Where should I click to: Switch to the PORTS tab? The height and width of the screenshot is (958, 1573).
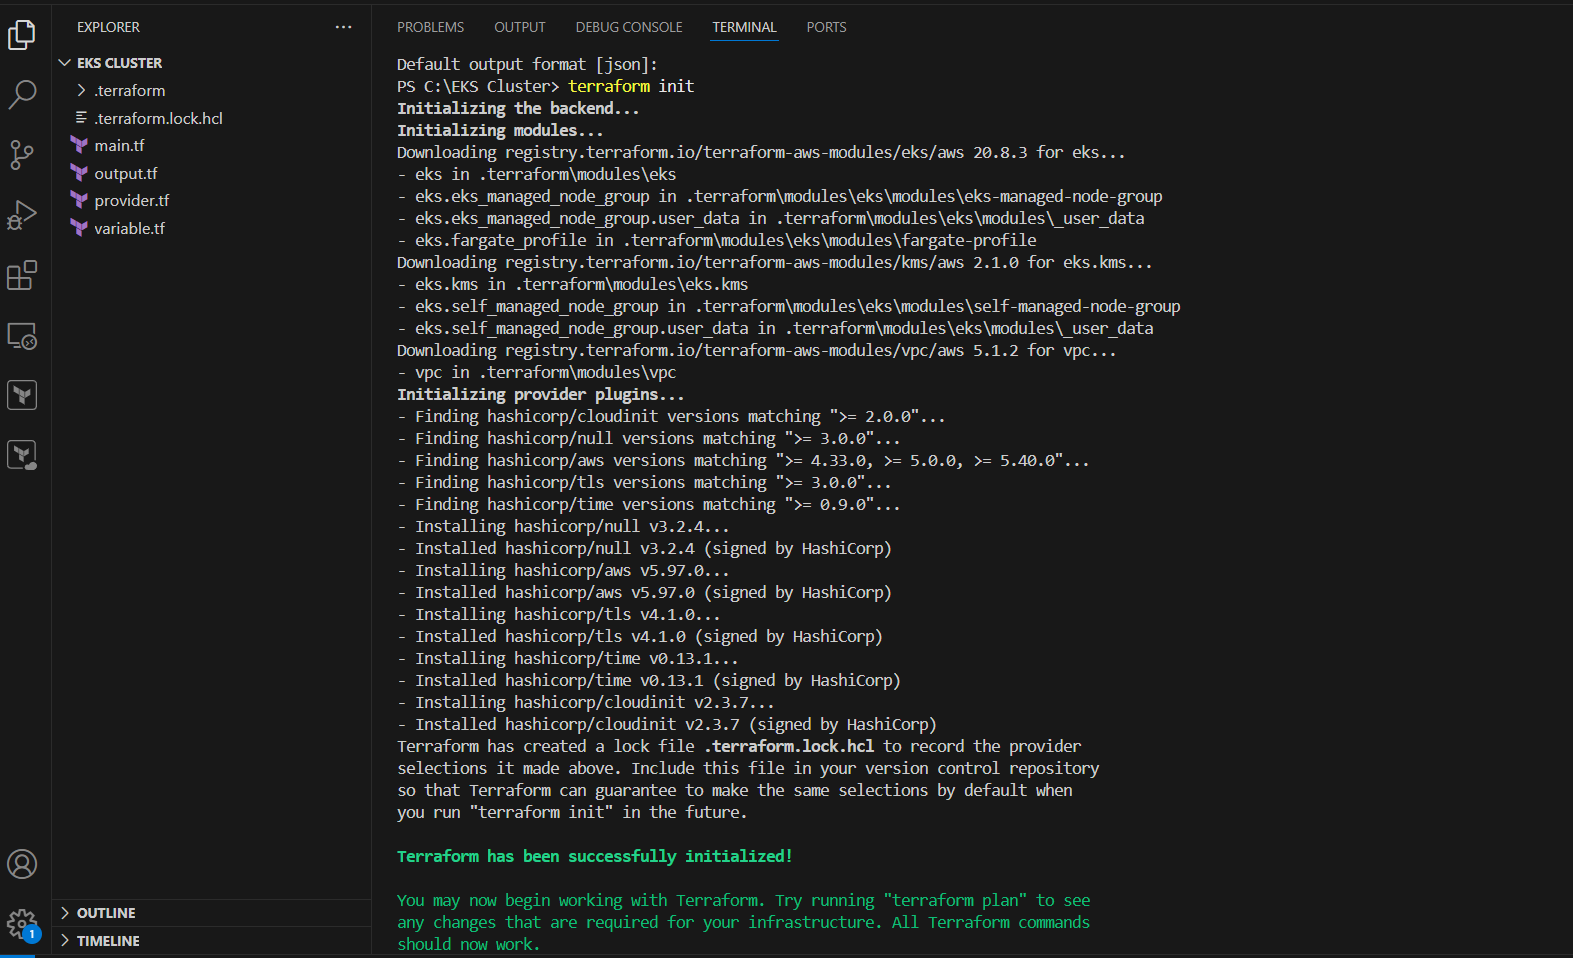pyautogui.click(x=826, y=27)
